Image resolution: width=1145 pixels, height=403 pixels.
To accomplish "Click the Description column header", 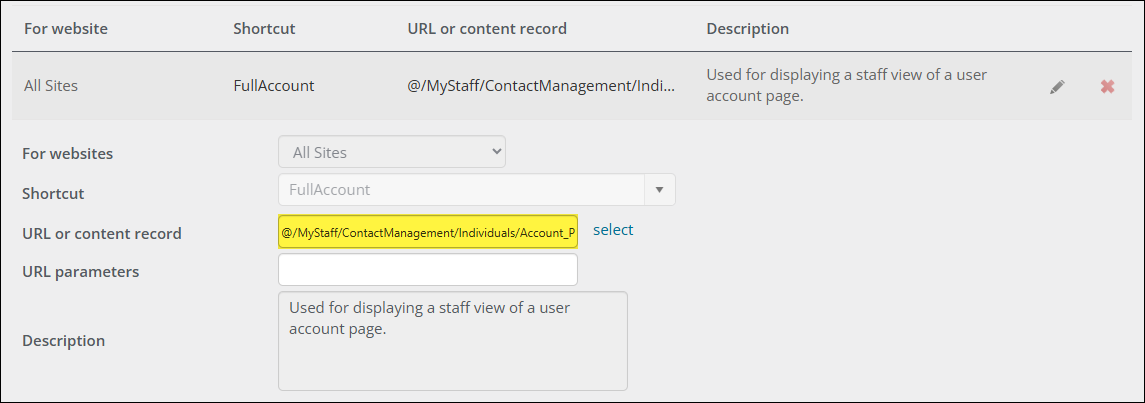I will pos(747,29).
